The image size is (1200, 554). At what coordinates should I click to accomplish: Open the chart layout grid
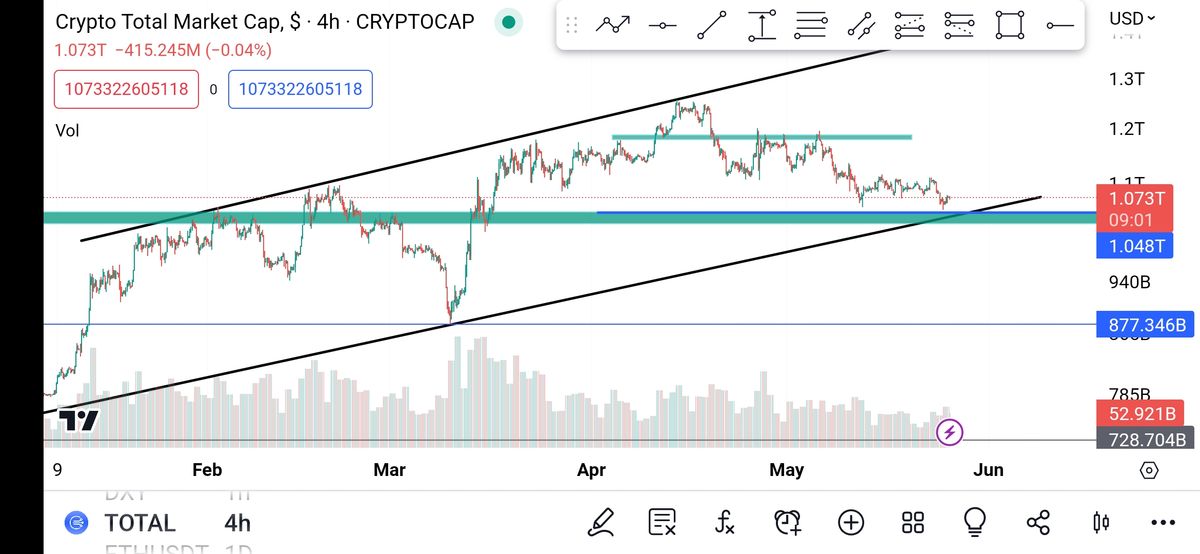click(x=912, y=522)
